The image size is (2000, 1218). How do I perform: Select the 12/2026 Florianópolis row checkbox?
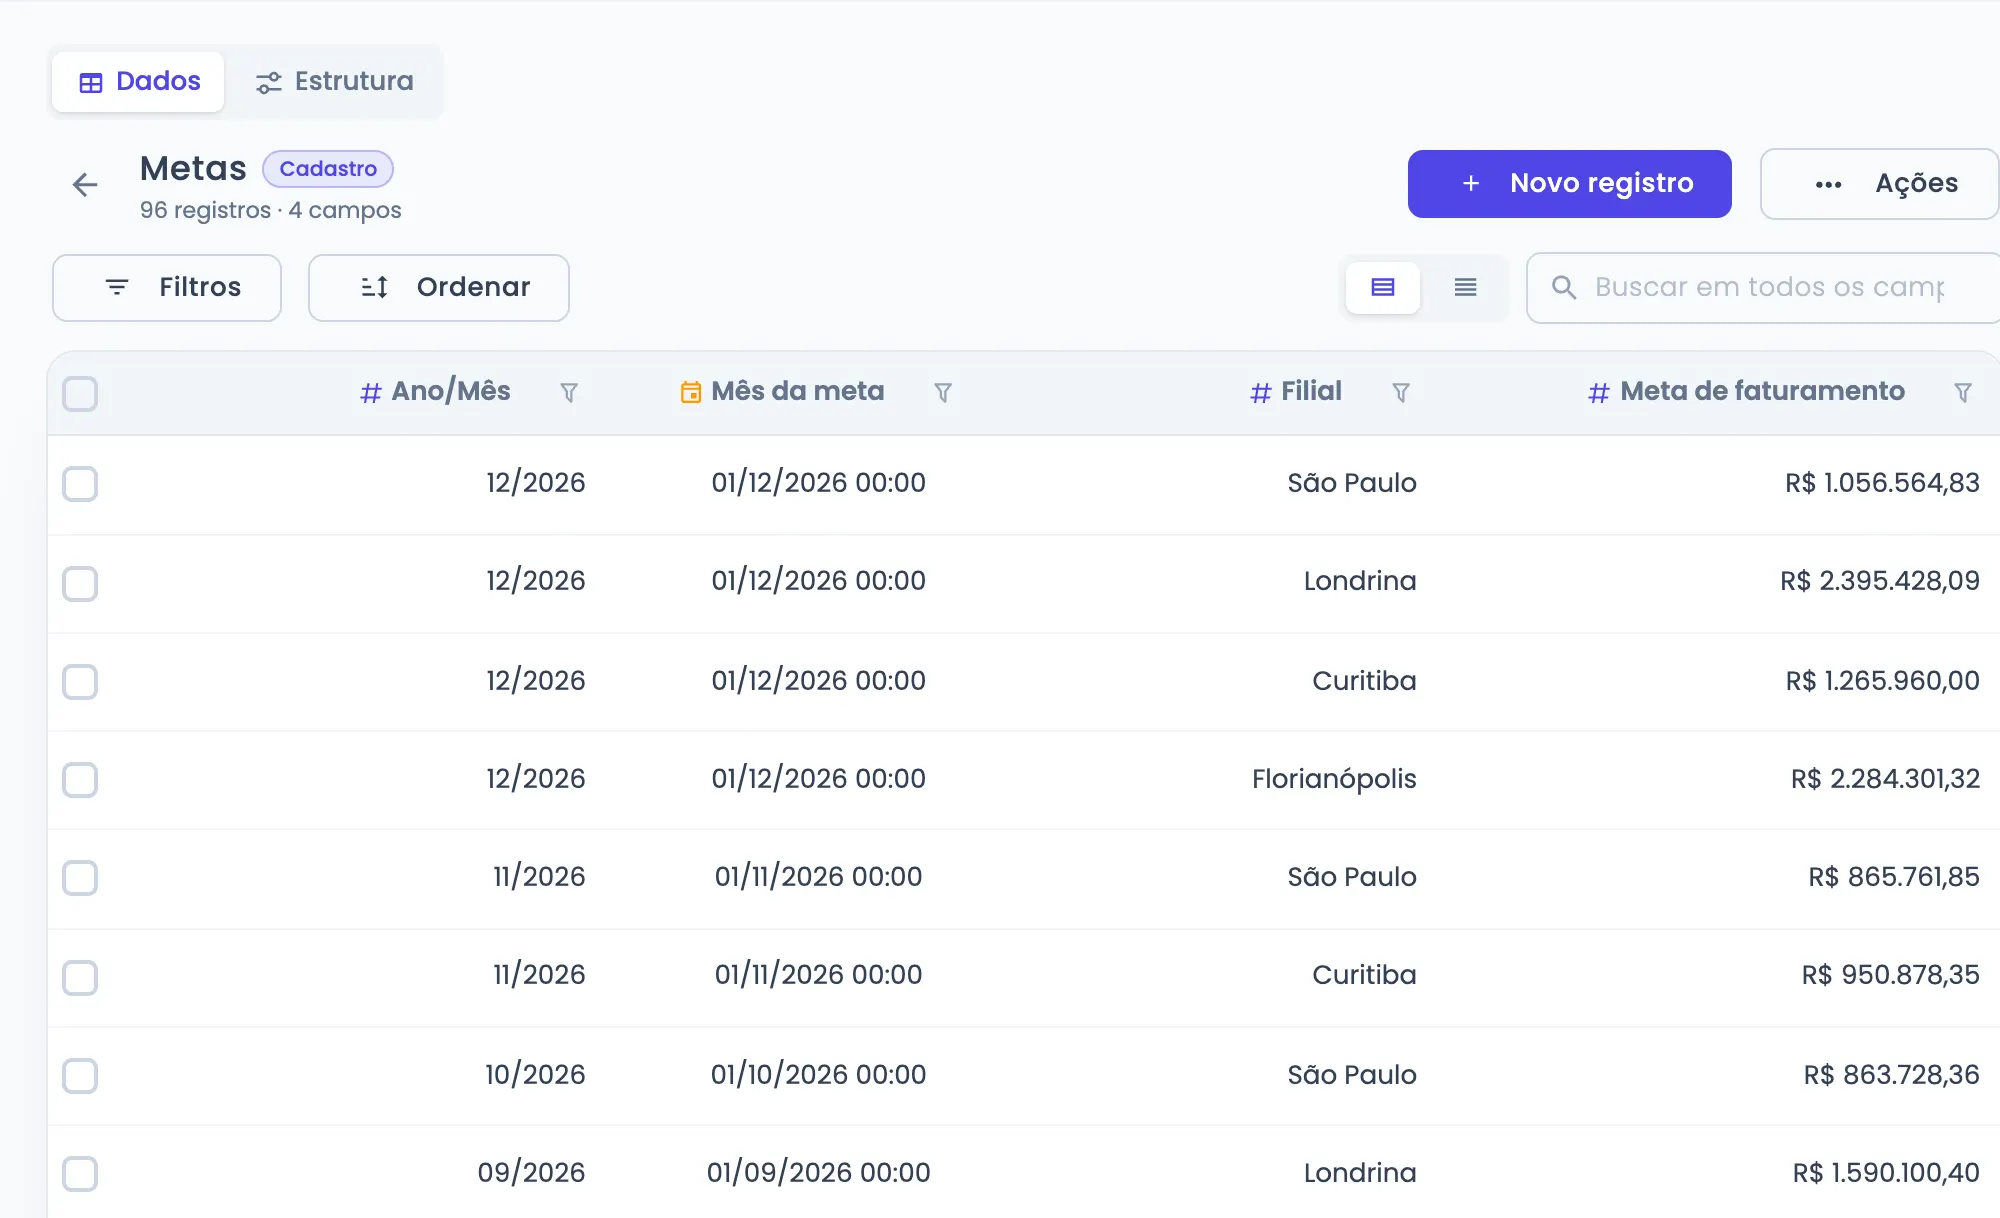(80, 780)
